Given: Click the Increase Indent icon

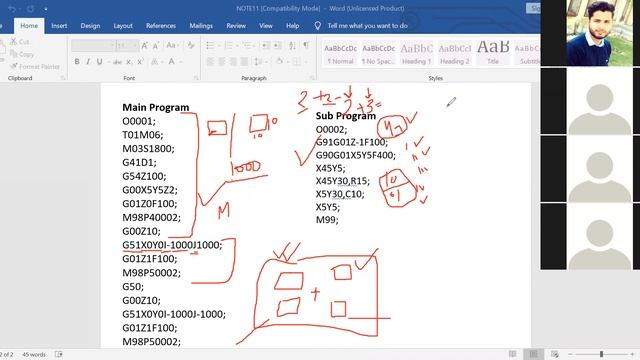Looking at the screenshot, I should click(x=277, y=45).
